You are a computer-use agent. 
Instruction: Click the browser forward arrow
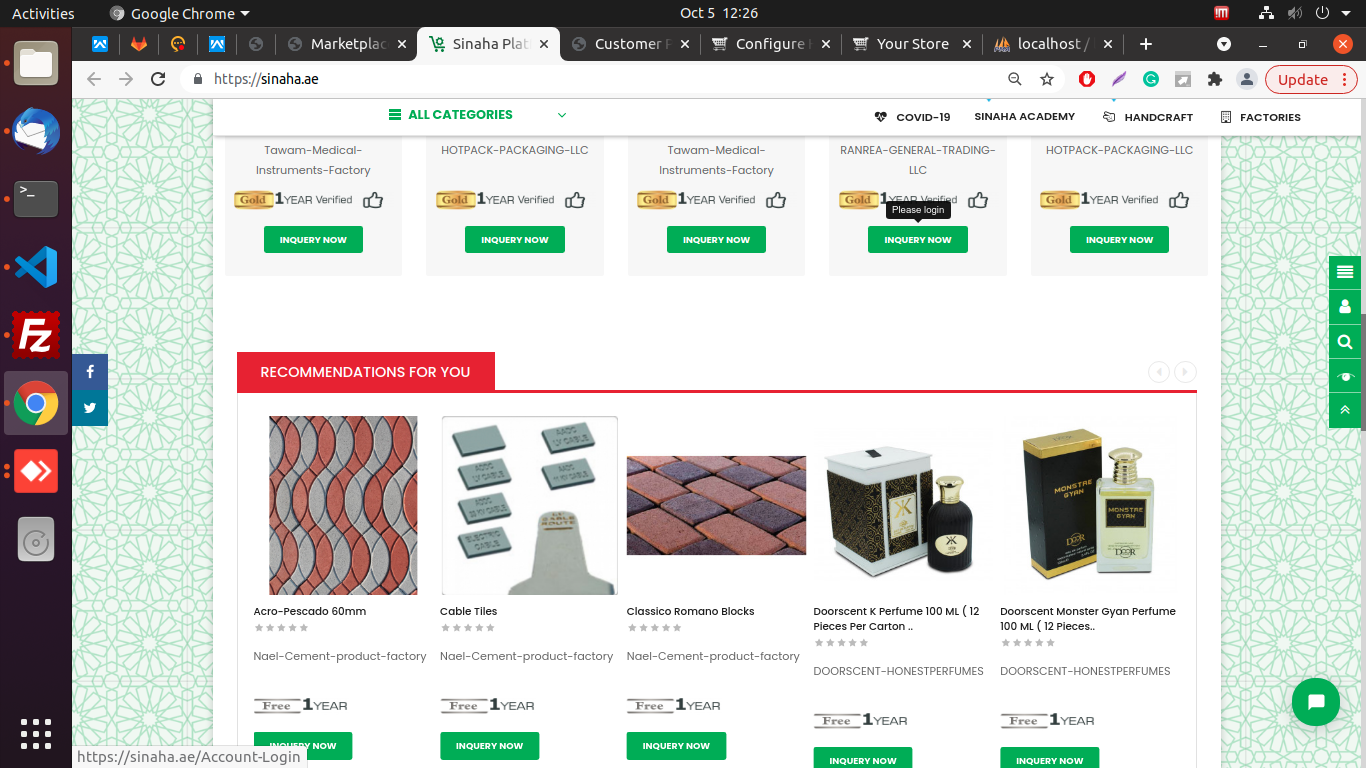click(x=126, y=79)
